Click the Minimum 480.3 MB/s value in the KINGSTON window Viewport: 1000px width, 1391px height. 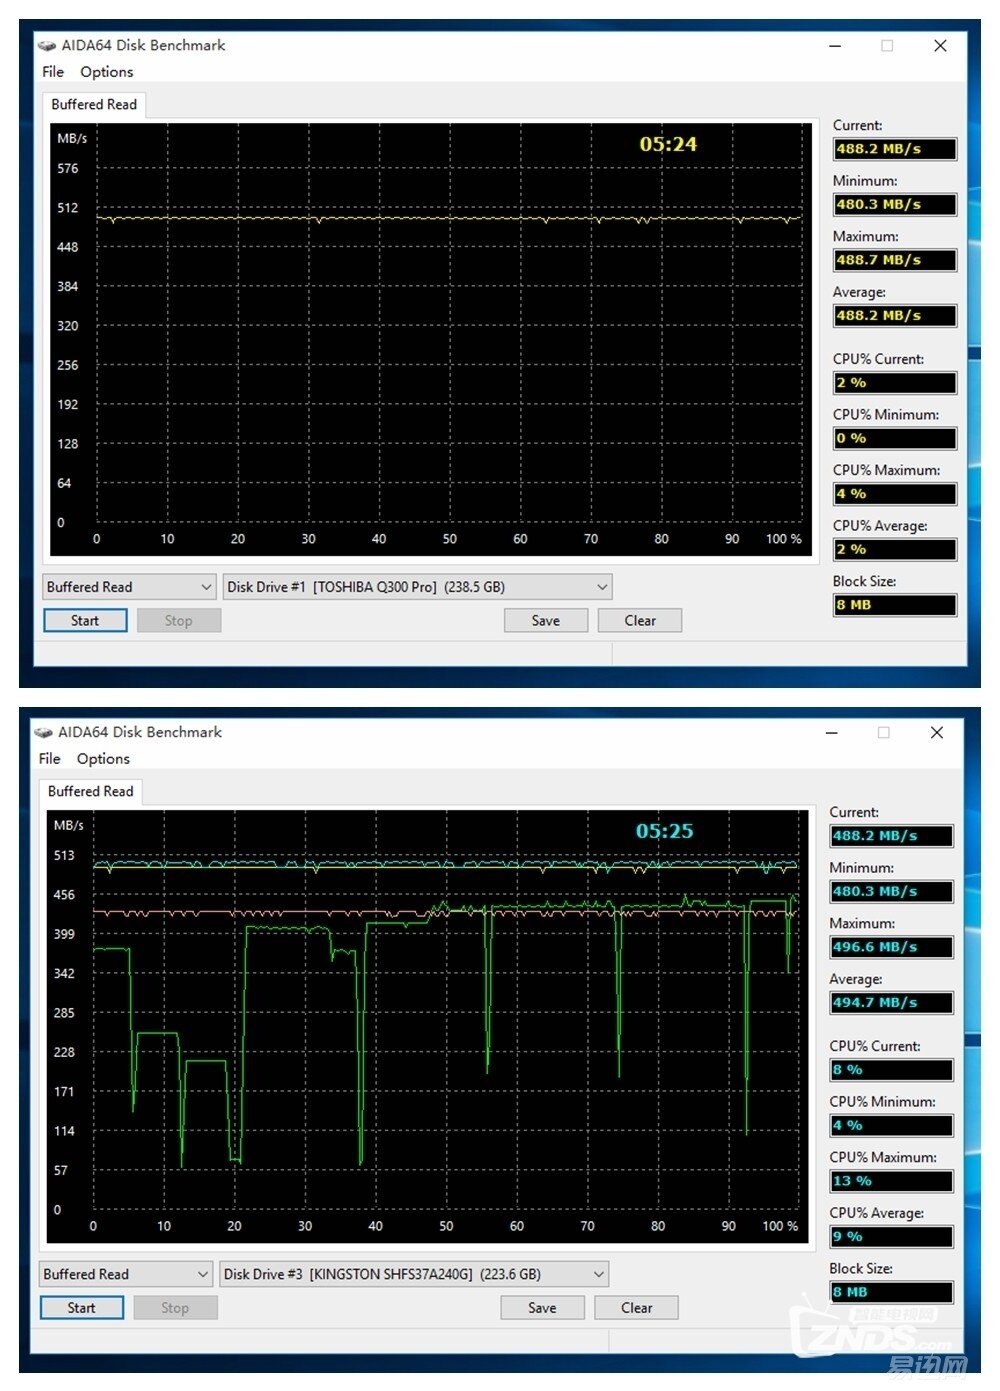tap(891, 892)
